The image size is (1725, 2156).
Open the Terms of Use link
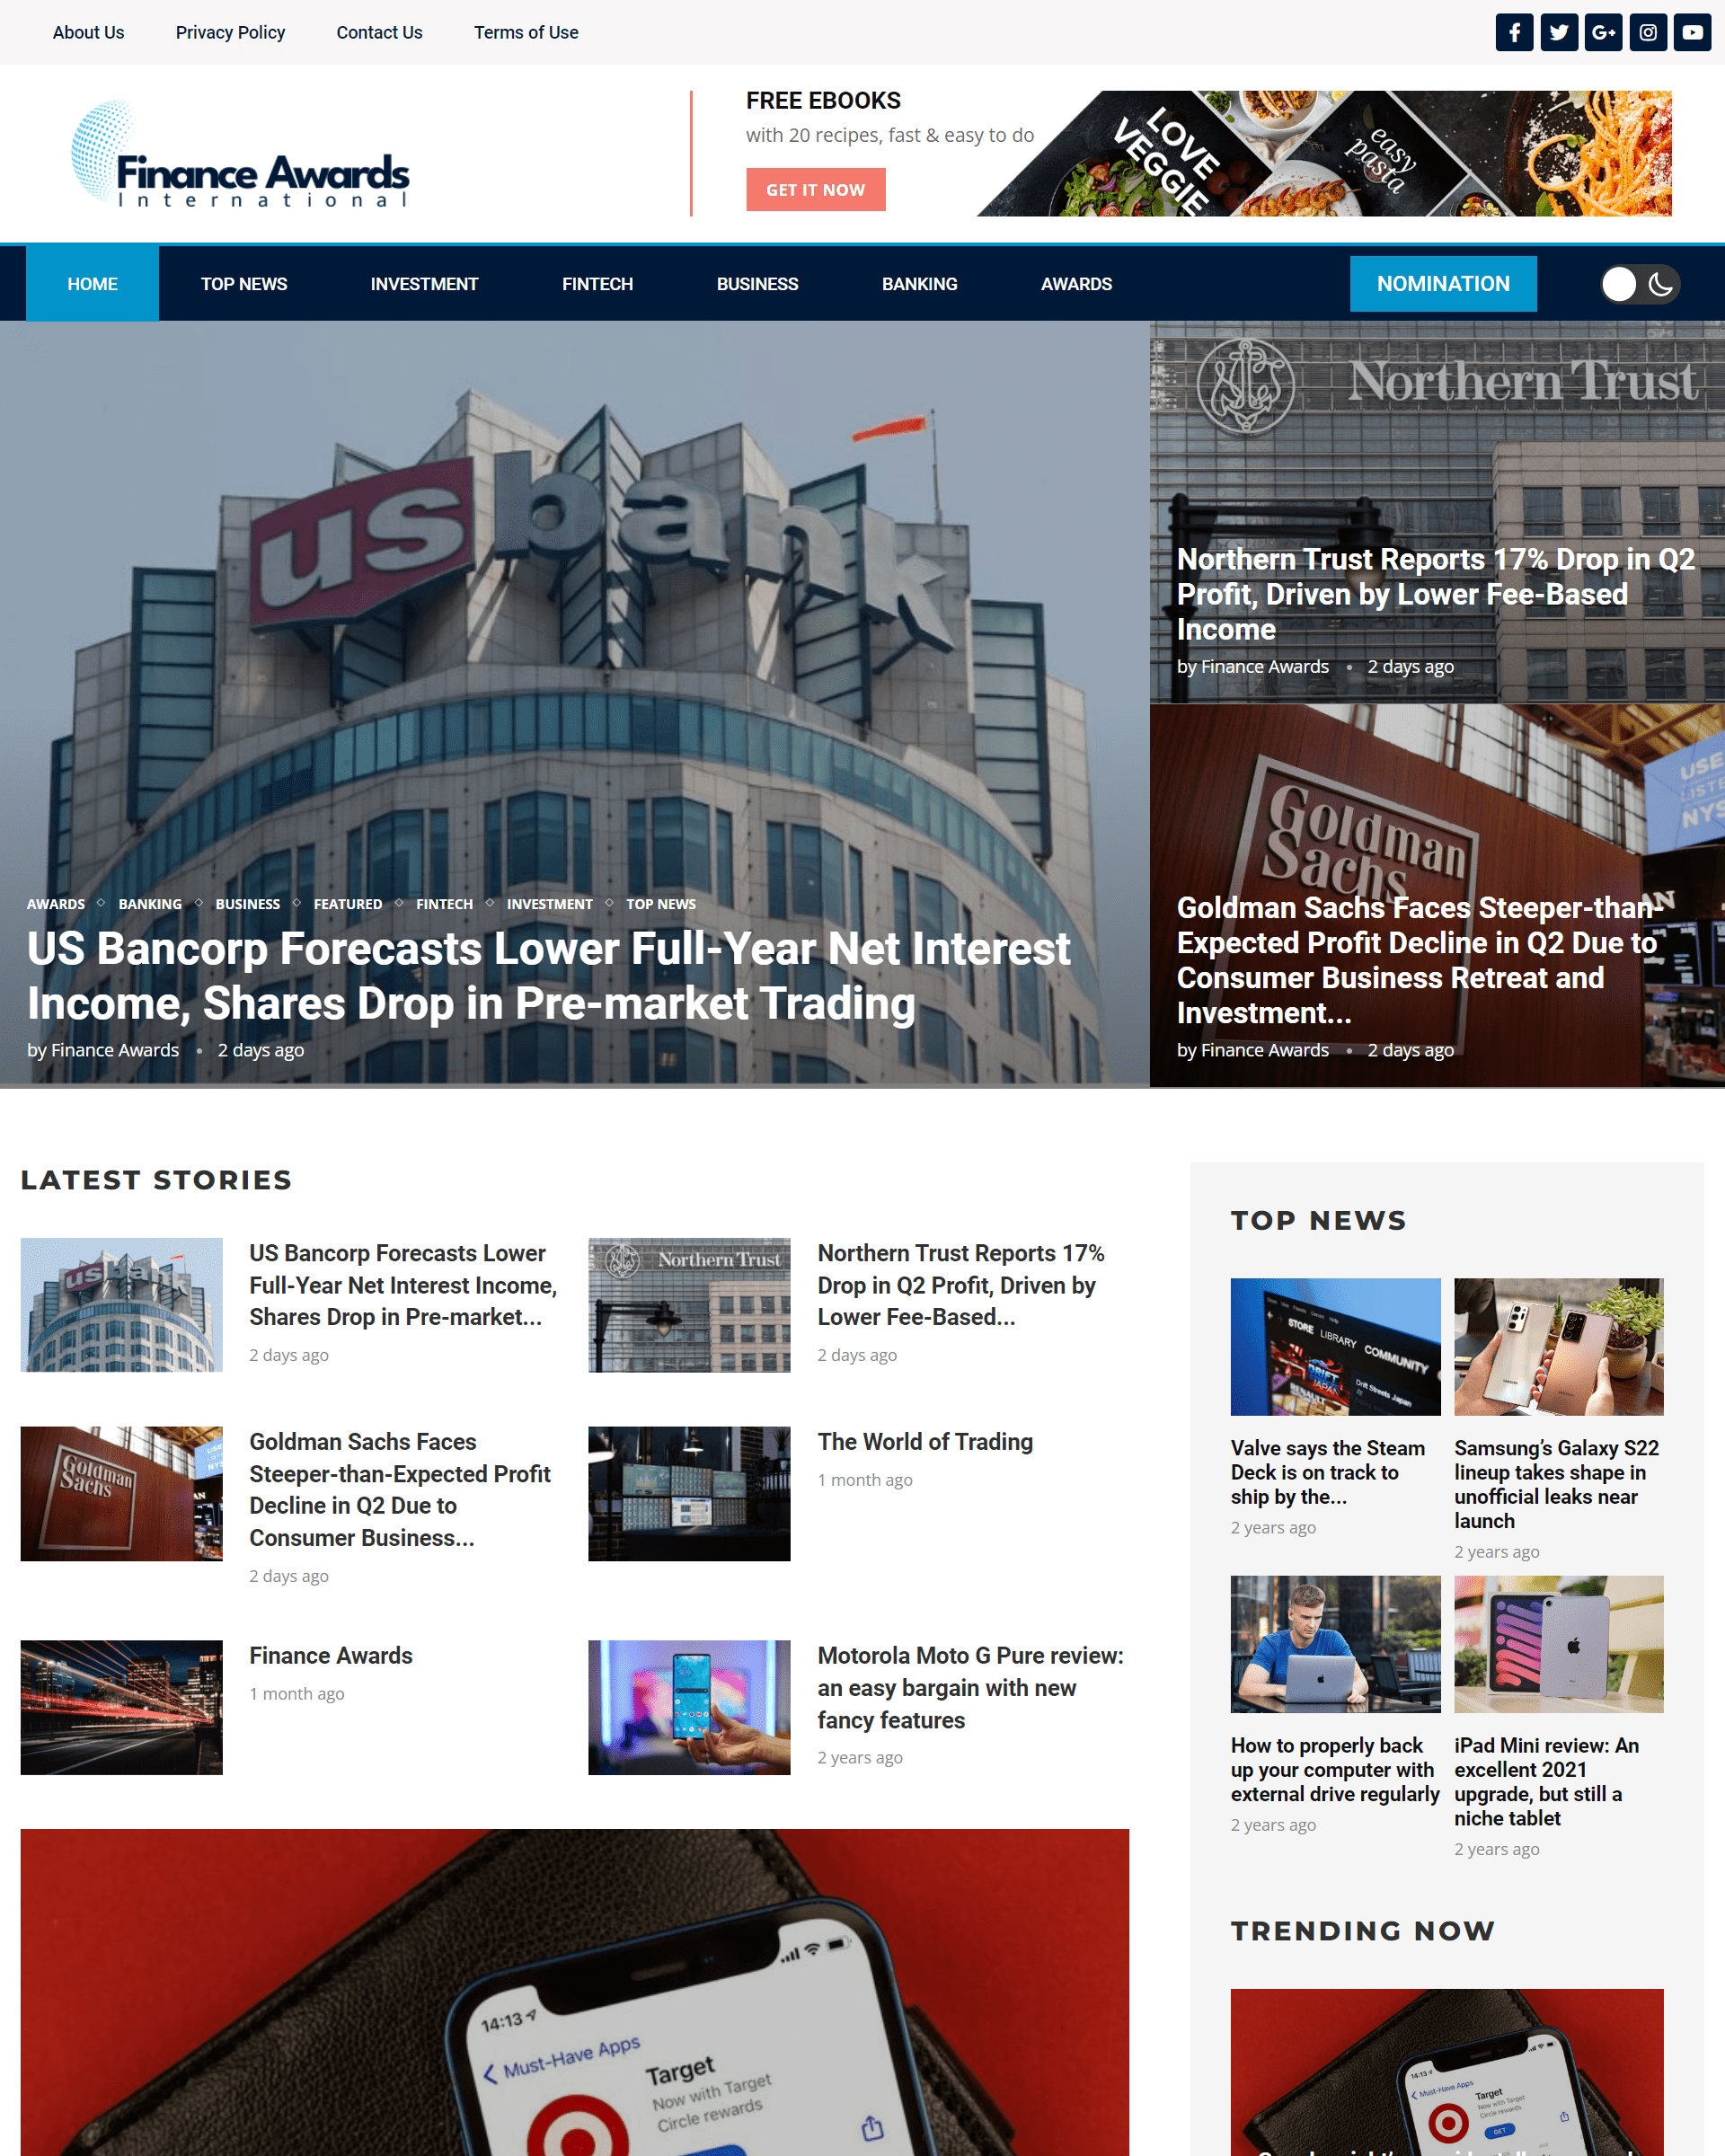526,32
